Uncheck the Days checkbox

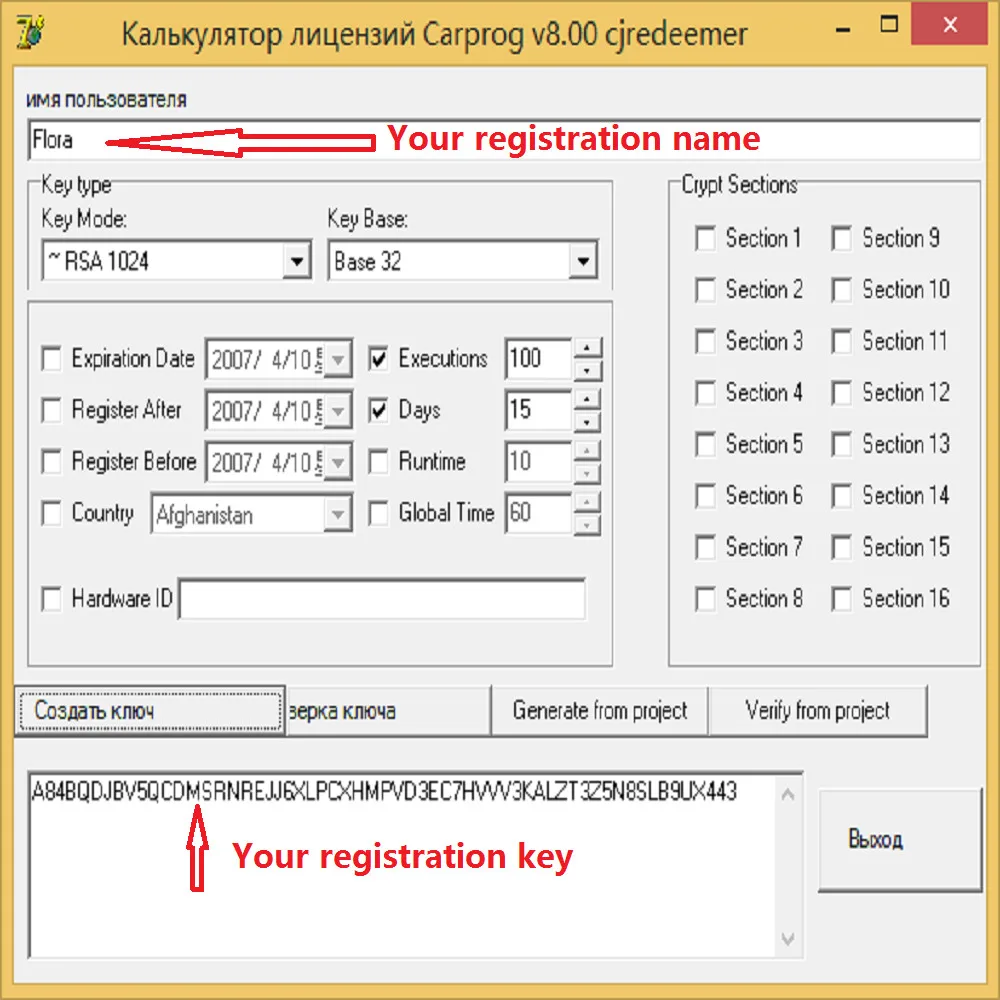(378, 410)
